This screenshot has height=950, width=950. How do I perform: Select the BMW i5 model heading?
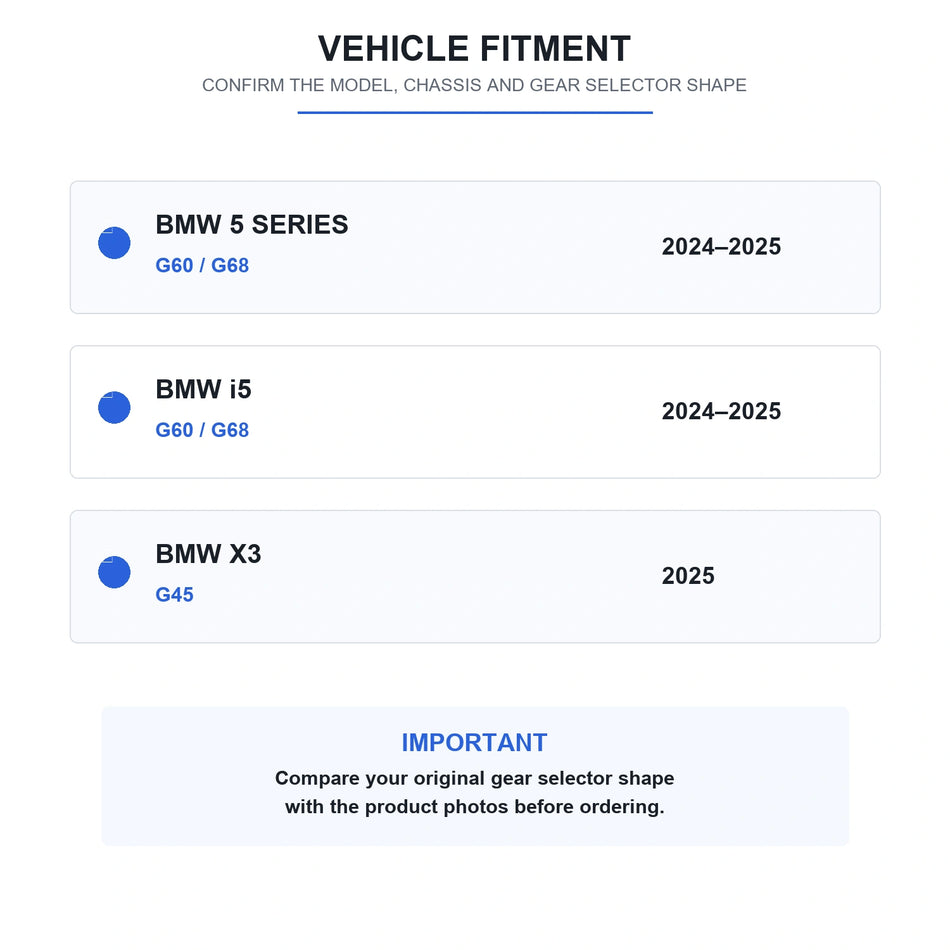203,390
